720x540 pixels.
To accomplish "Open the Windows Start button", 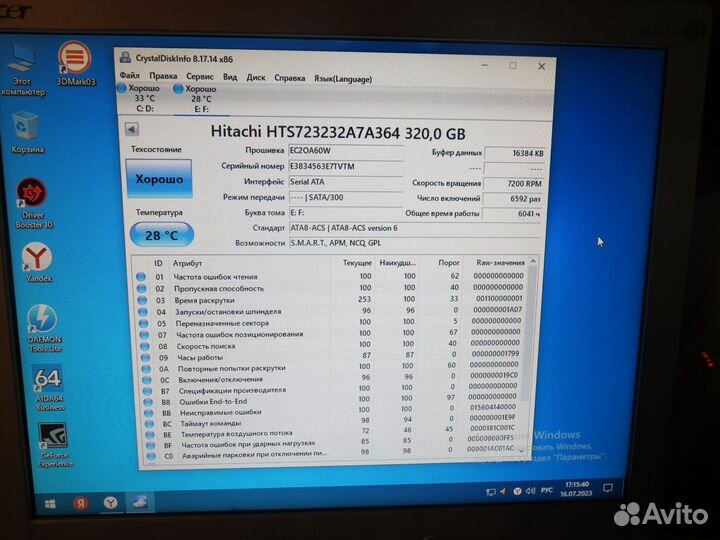I will coord(51,504).
